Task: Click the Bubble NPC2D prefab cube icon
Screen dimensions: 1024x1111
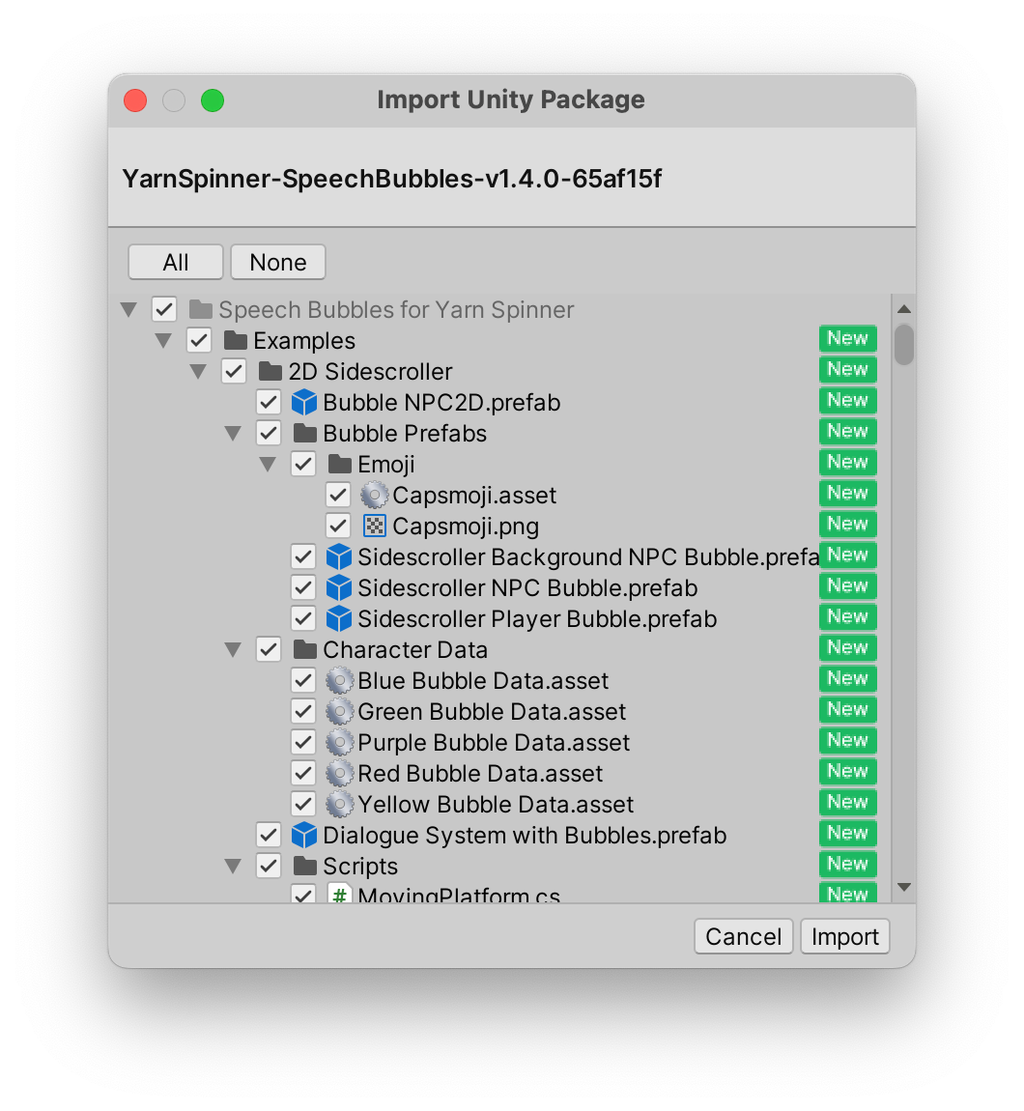Action: (x=304, y=402)
